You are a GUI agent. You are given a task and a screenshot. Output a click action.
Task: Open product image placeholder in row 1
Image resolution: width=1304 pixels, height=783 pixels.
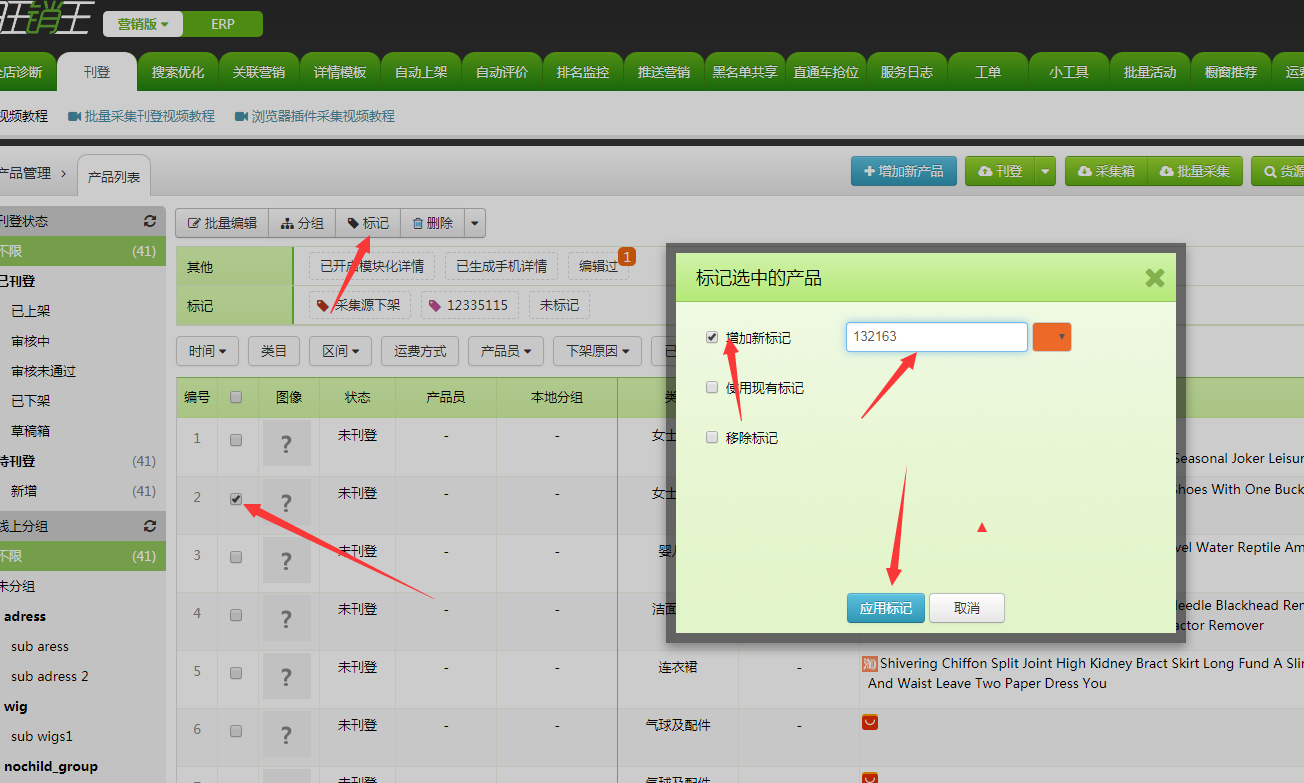(287, 443)
